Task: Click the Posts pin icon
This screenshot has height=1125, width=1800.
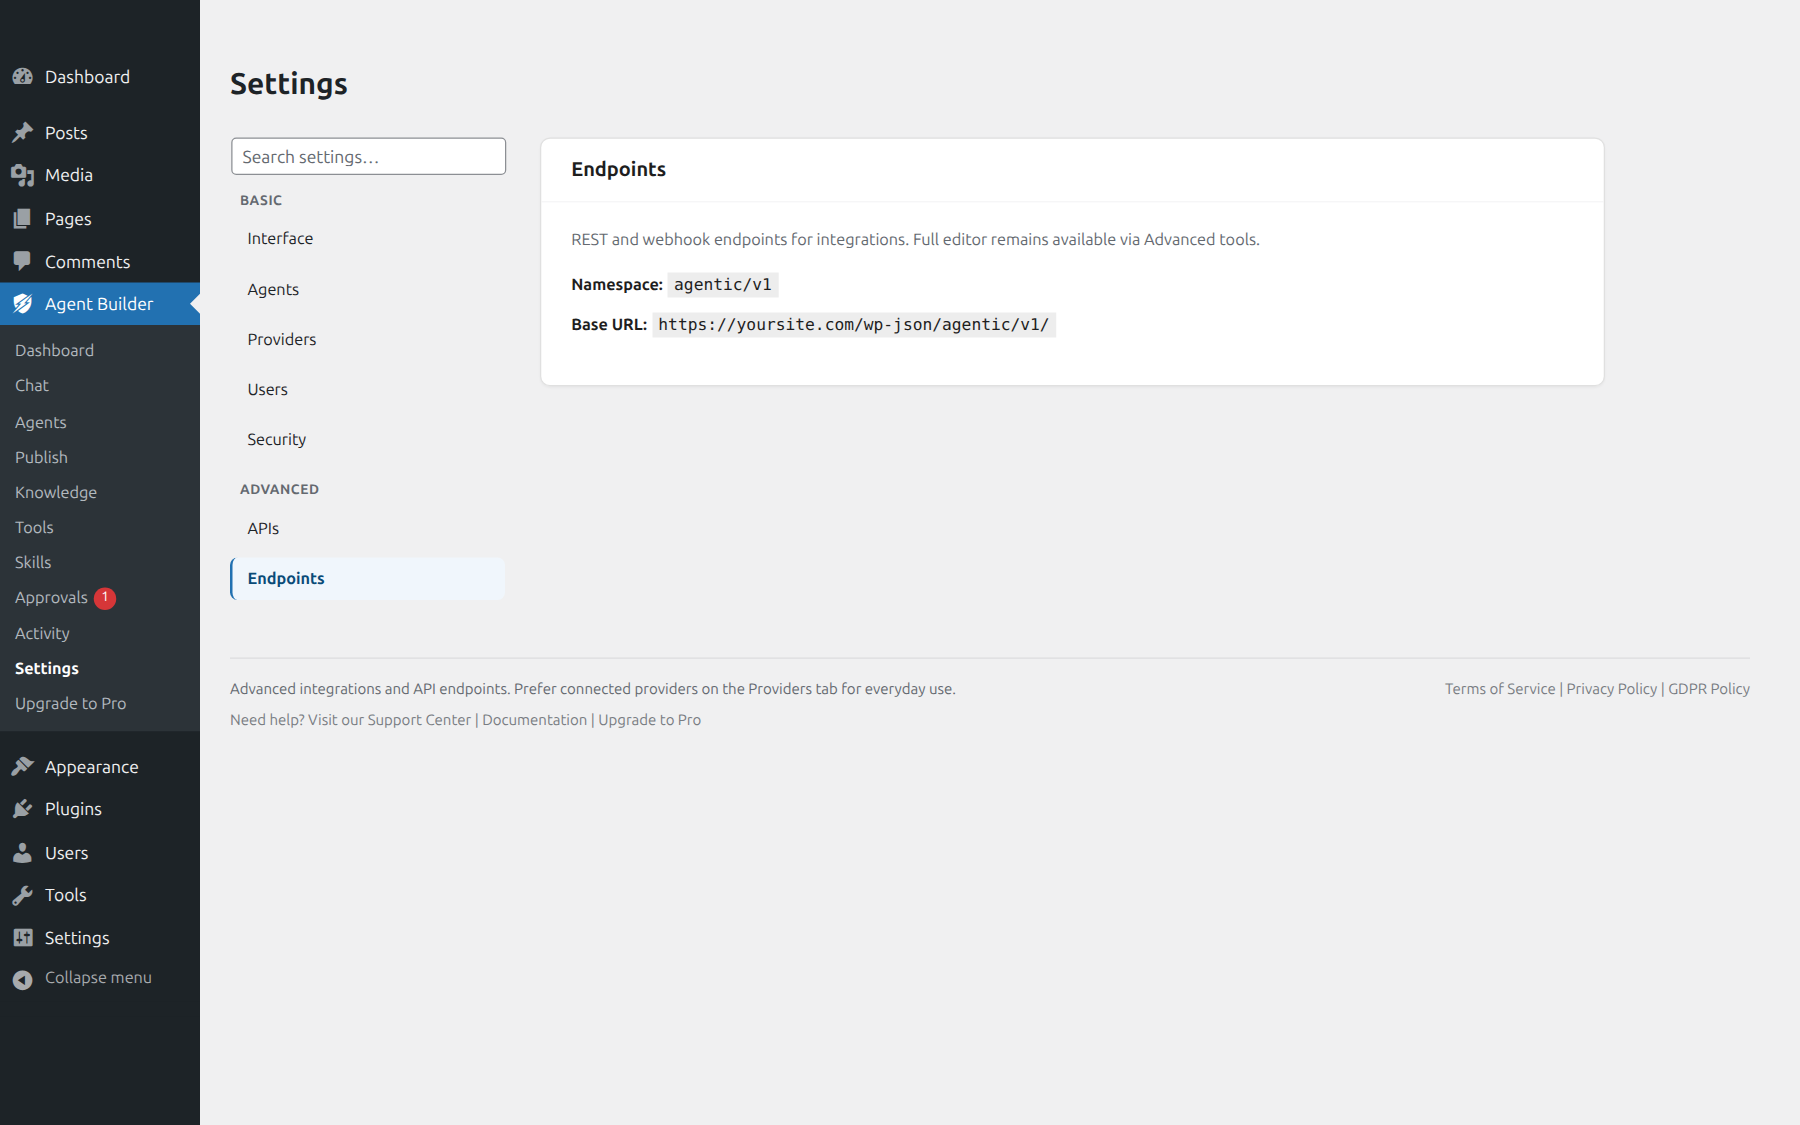Action: [x=22, y=133]
